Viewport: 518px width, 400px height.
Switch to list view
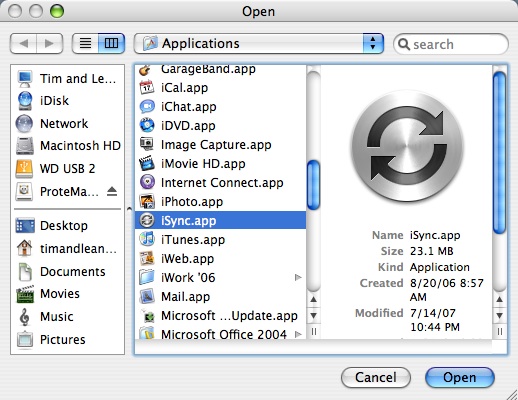(85, 43)
